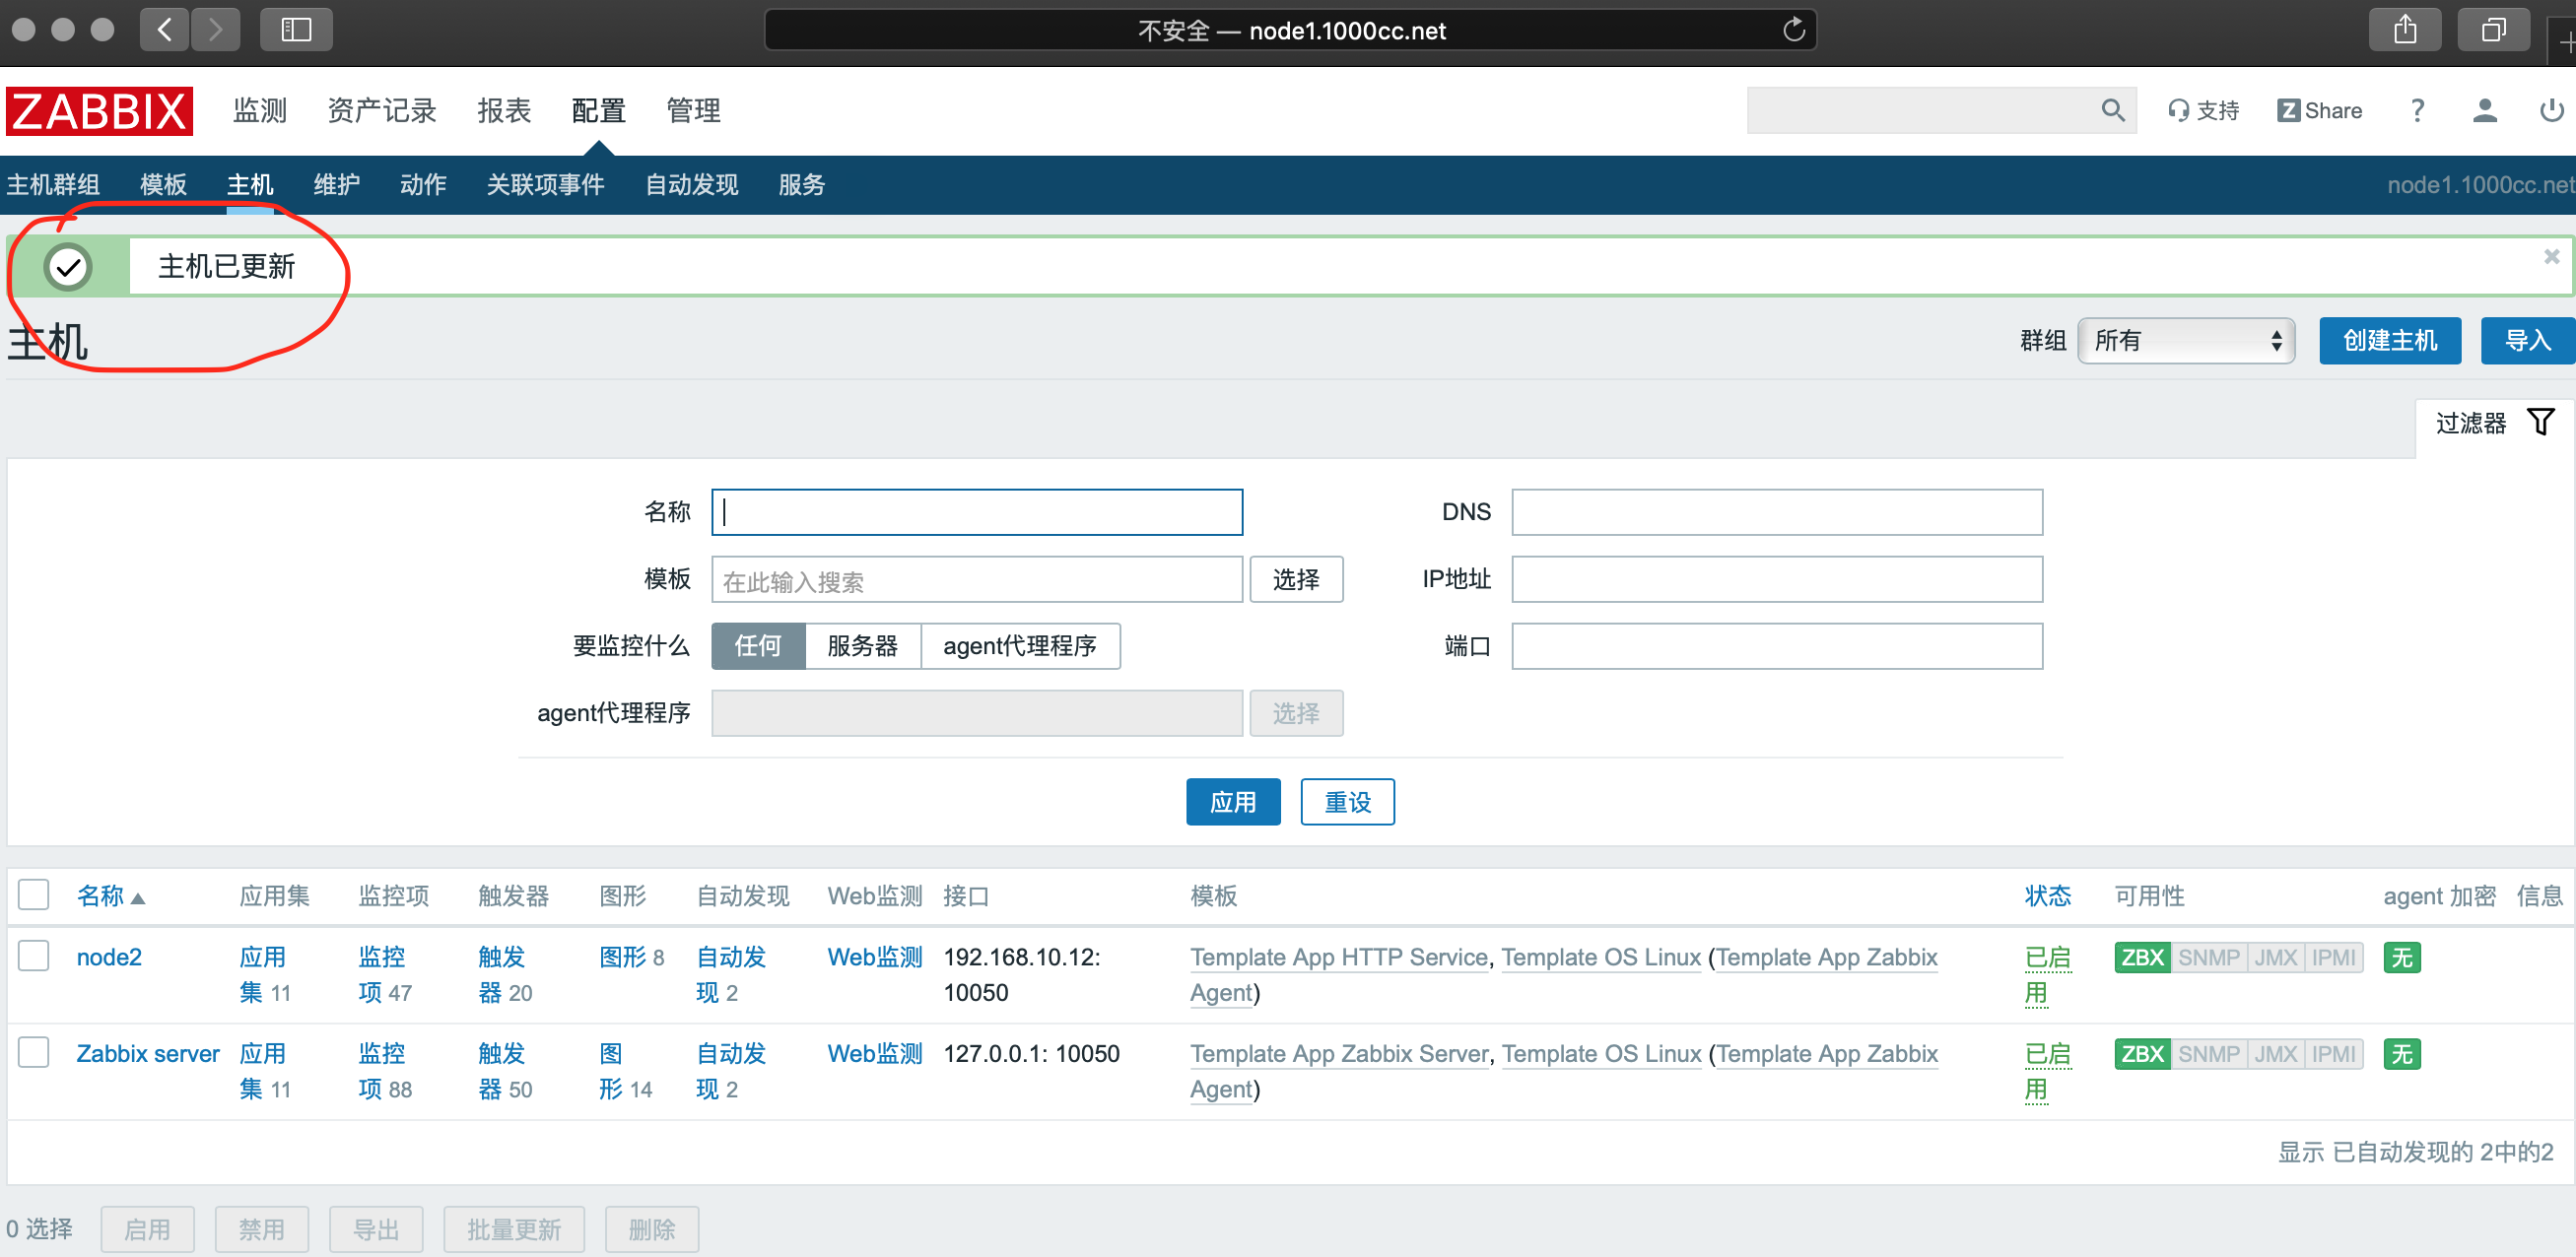Screen dimensions: 2576x1257
Task: Check the select-all hosts checkbox
Action: point(34,894)
